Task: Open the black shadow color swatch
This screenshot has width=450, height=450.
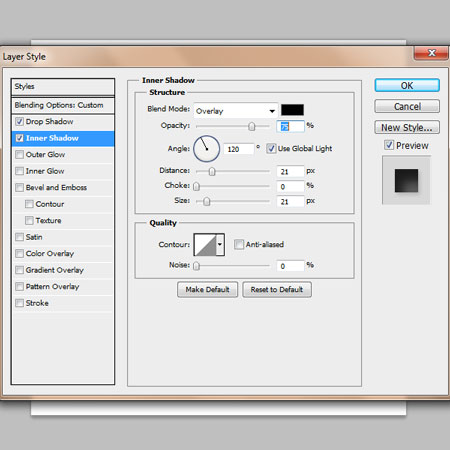Action: tap(292, 110)
